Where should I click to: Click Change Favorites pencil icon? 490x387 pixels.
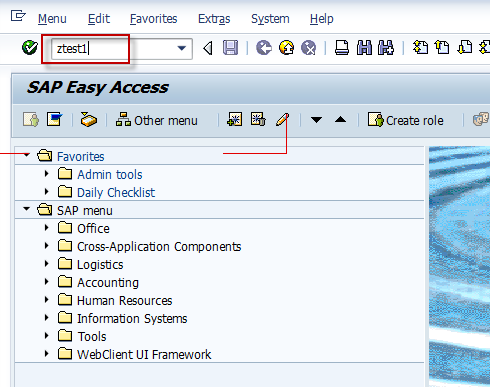(x=282, y=120)
